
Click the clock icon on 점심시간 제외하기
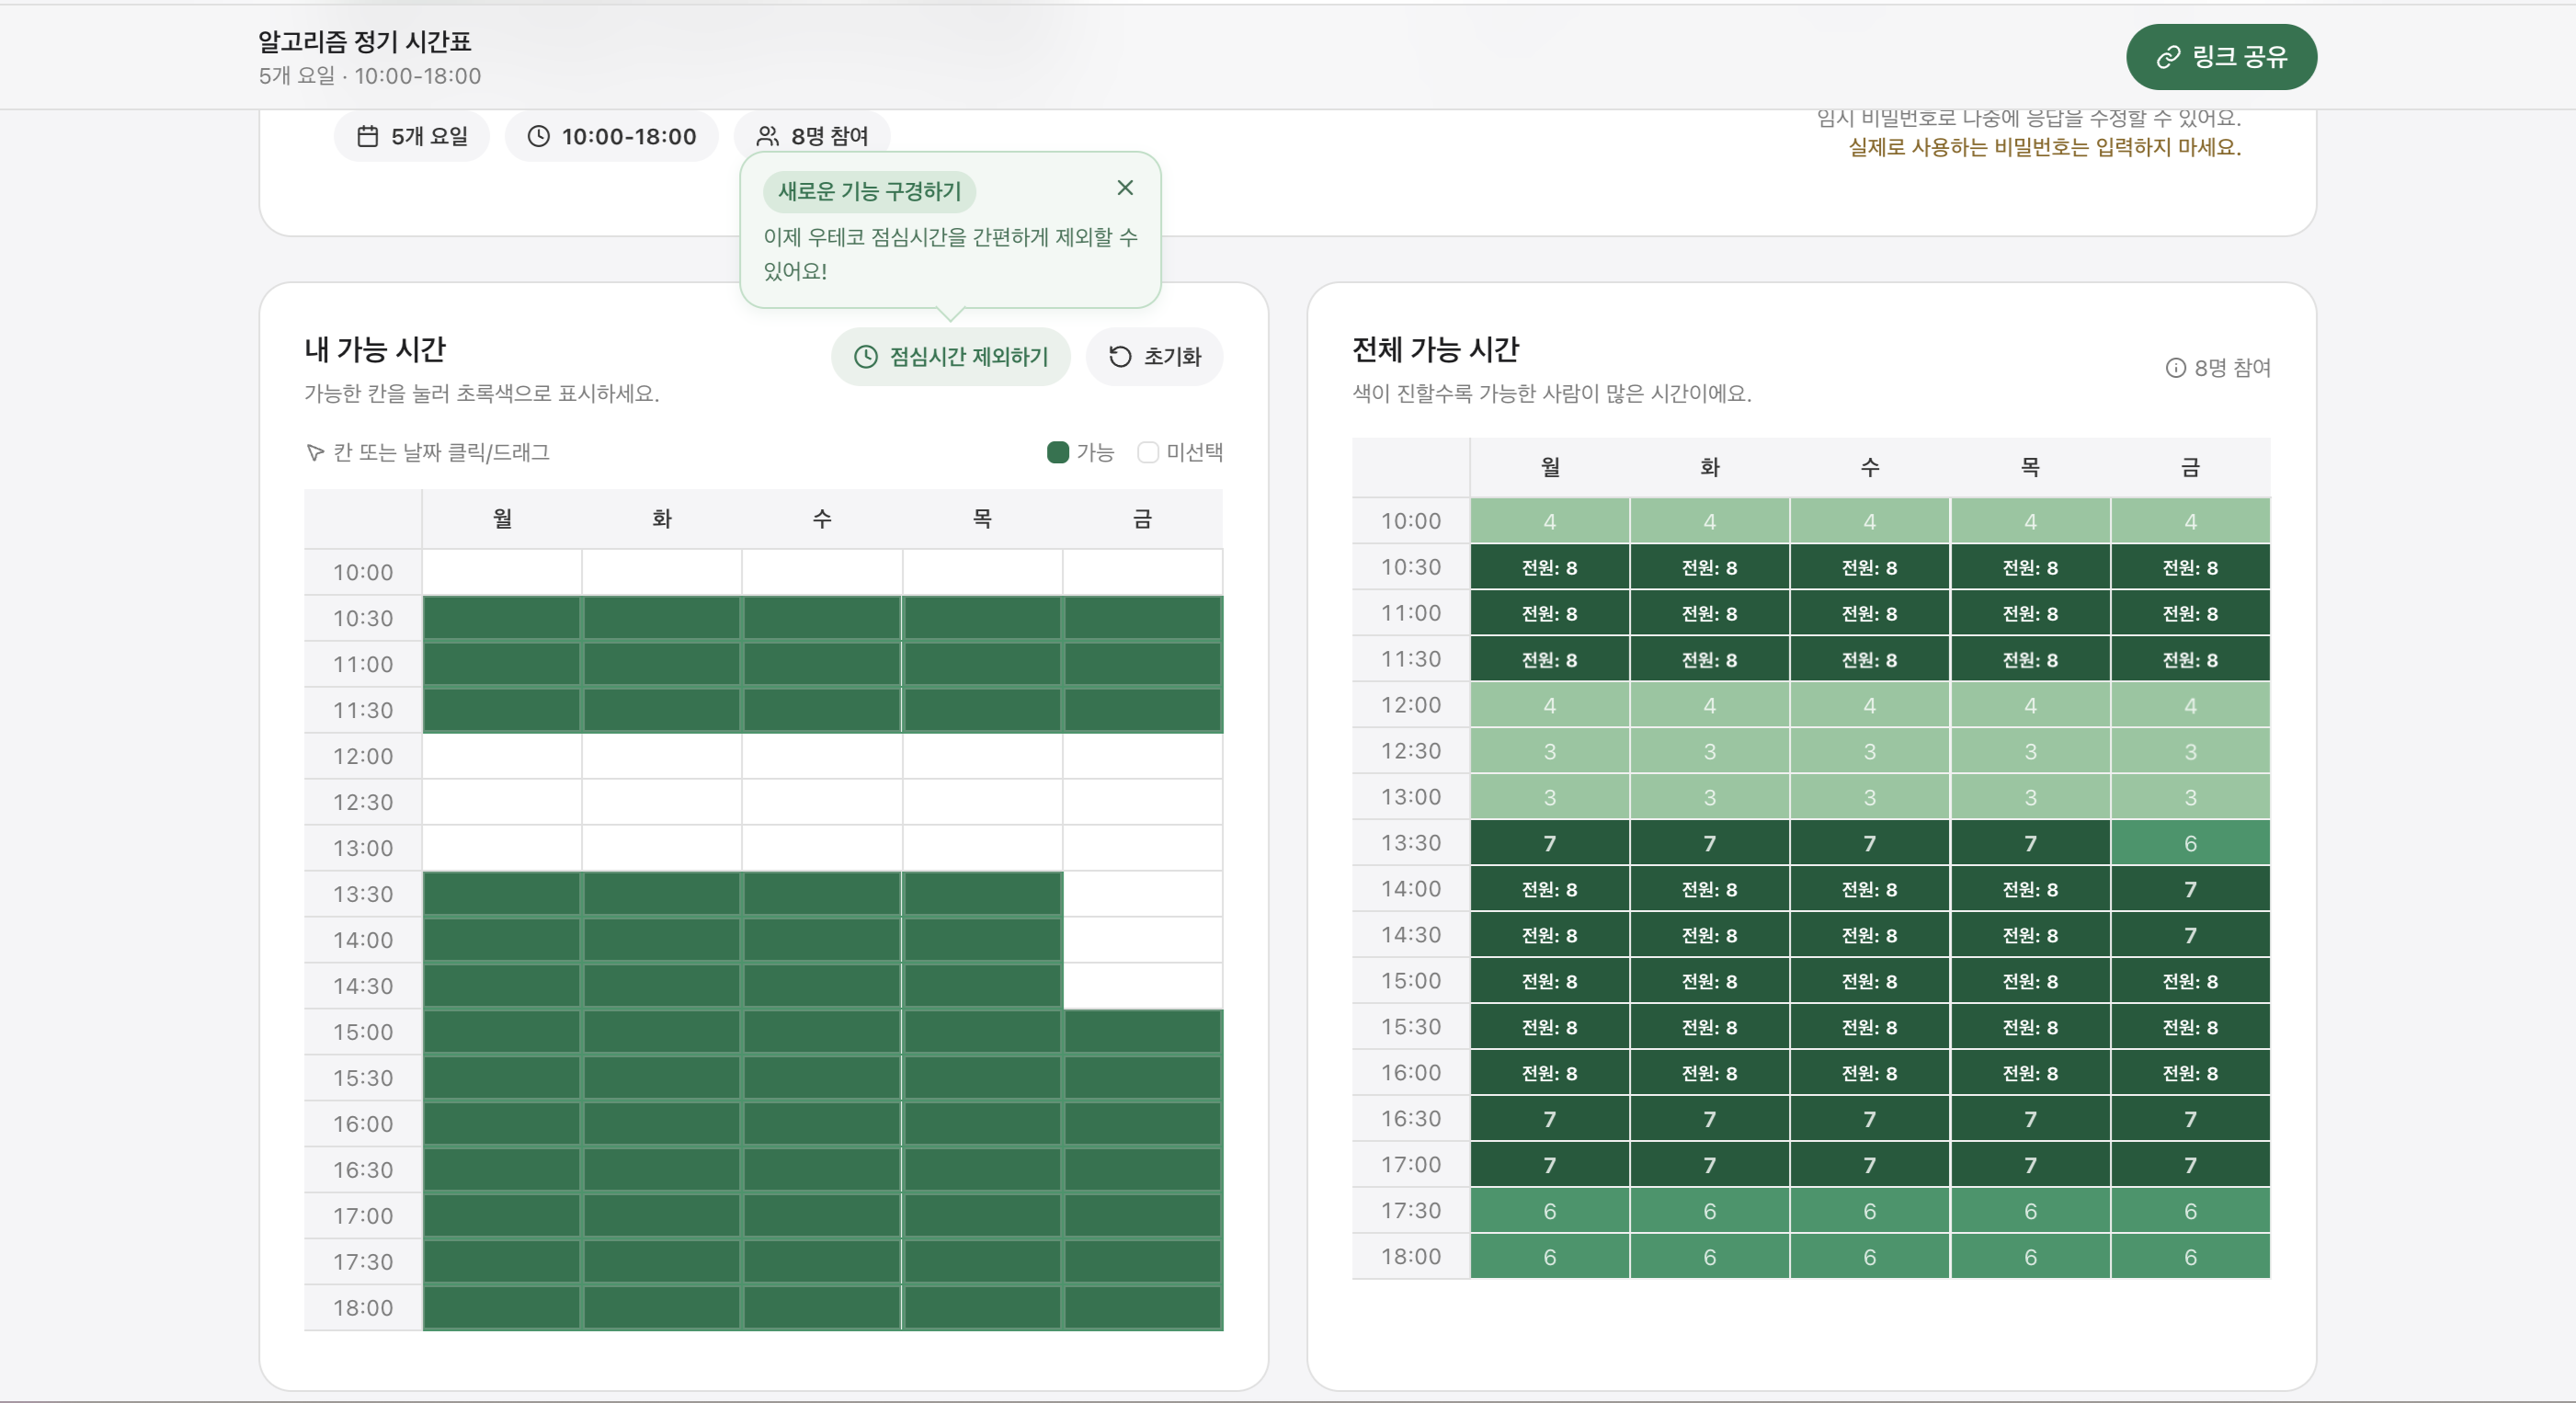coord(865,357)
